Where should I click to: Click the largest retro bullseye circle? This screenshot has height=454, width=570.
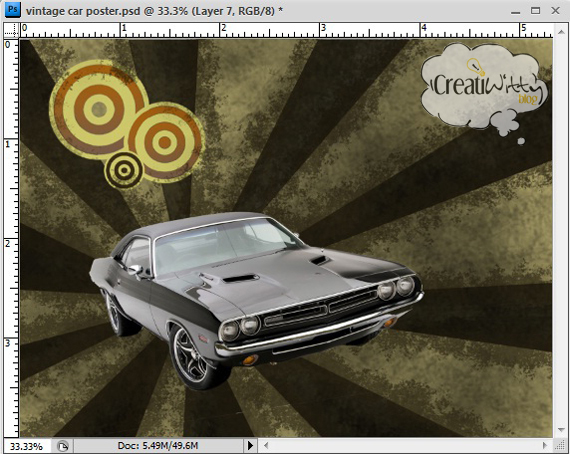click(98, 109)
